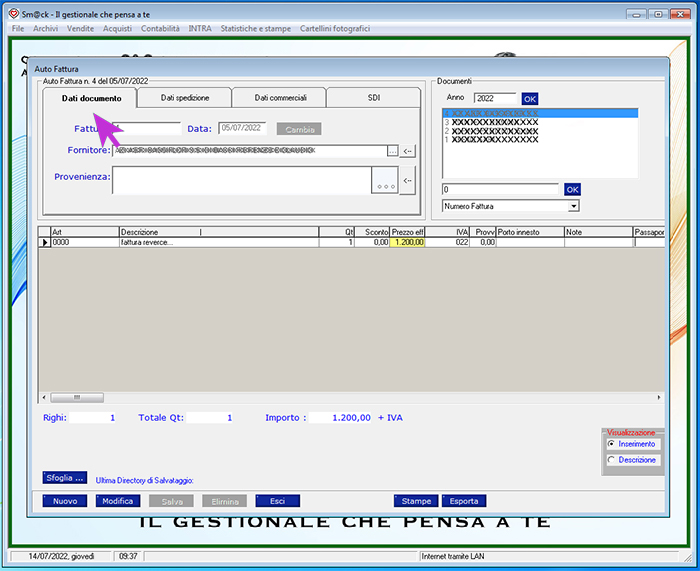The height and width of the screenshot is (571, 700).
Task: Click the Sm@ck heart icon in title bar
Action: [14, 14]
